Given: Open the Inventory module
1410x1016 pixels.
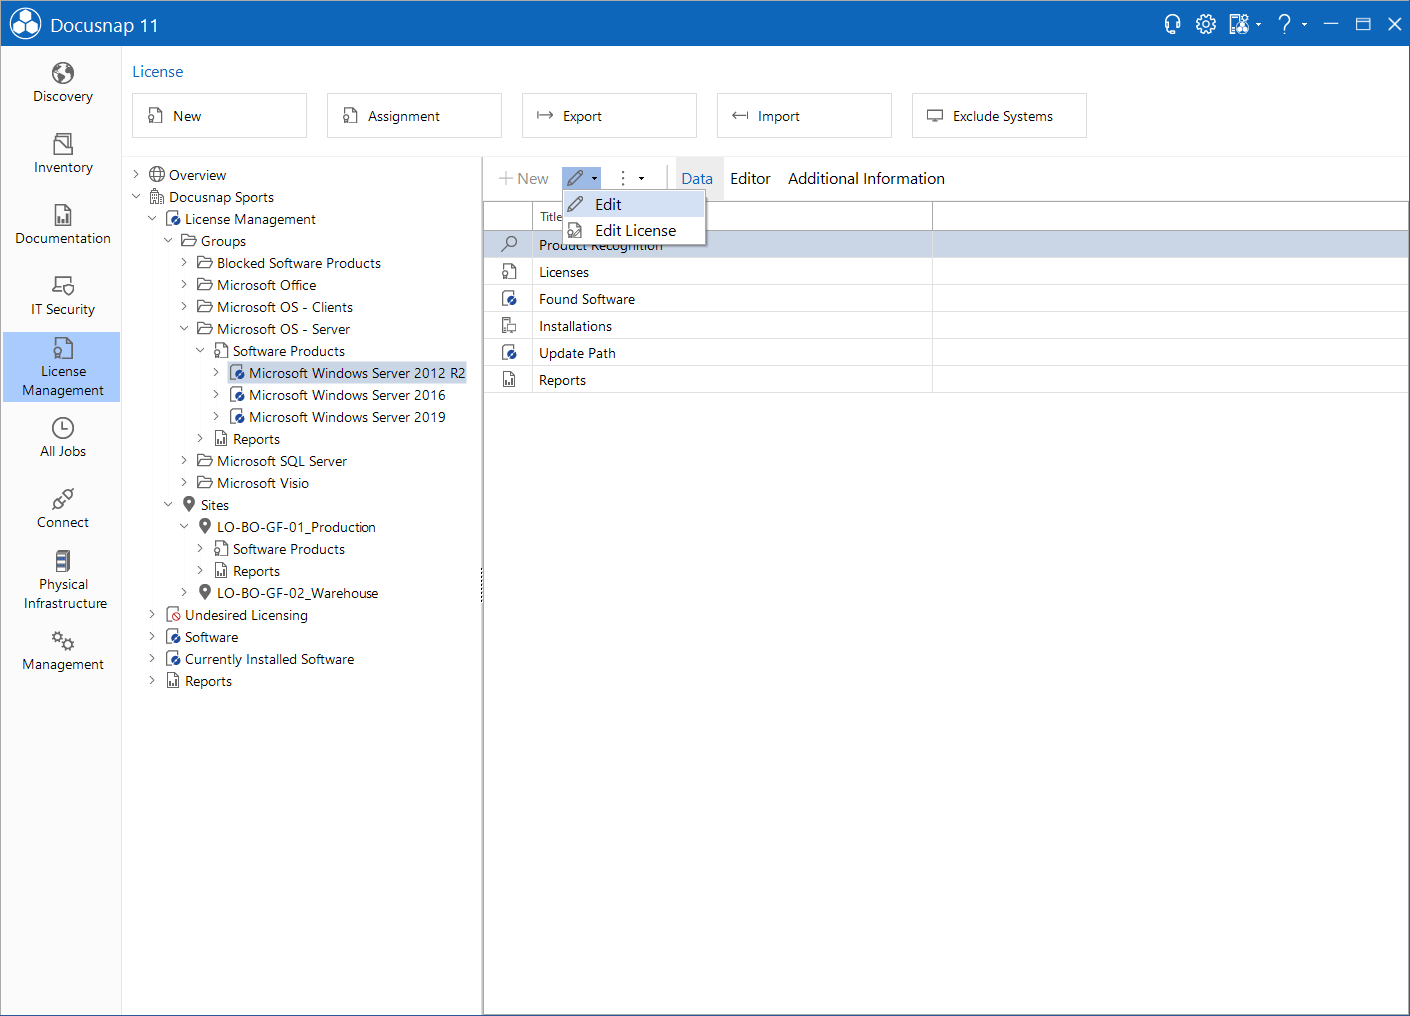Looking at the screenshot, I should point(62,154).
